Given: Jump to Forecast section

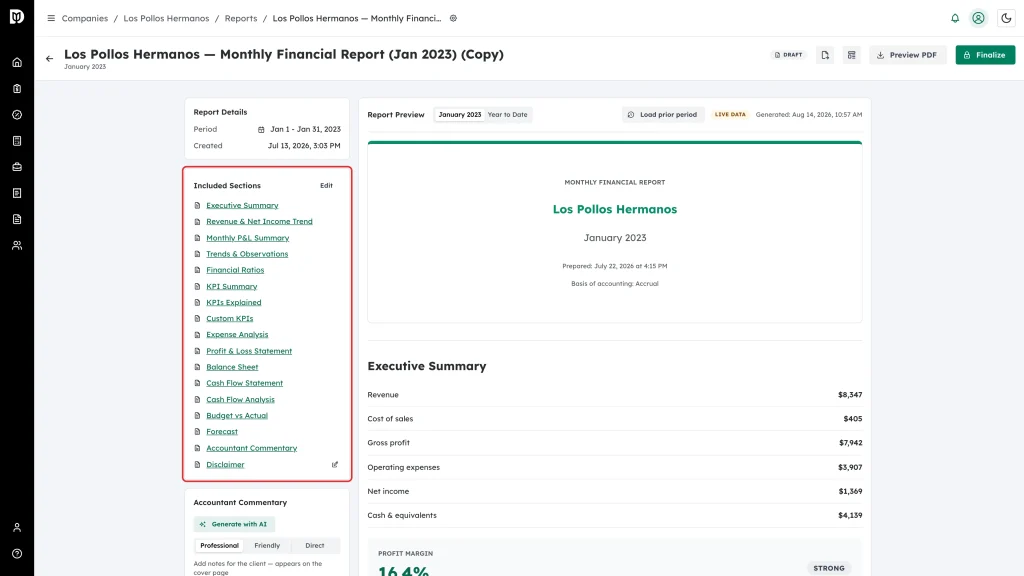Looking at the screenshot, I should pos(222,432).
